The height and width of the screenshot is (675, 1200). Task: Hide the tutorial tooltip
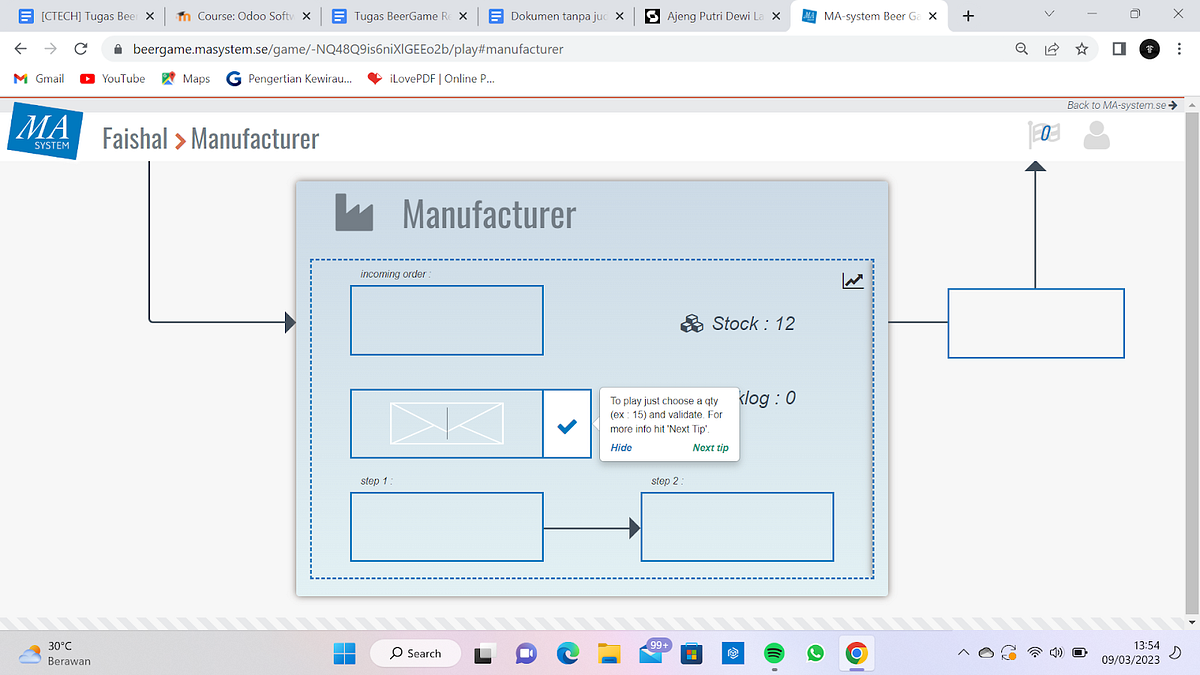pyautogui.click(x=620, y=447)
